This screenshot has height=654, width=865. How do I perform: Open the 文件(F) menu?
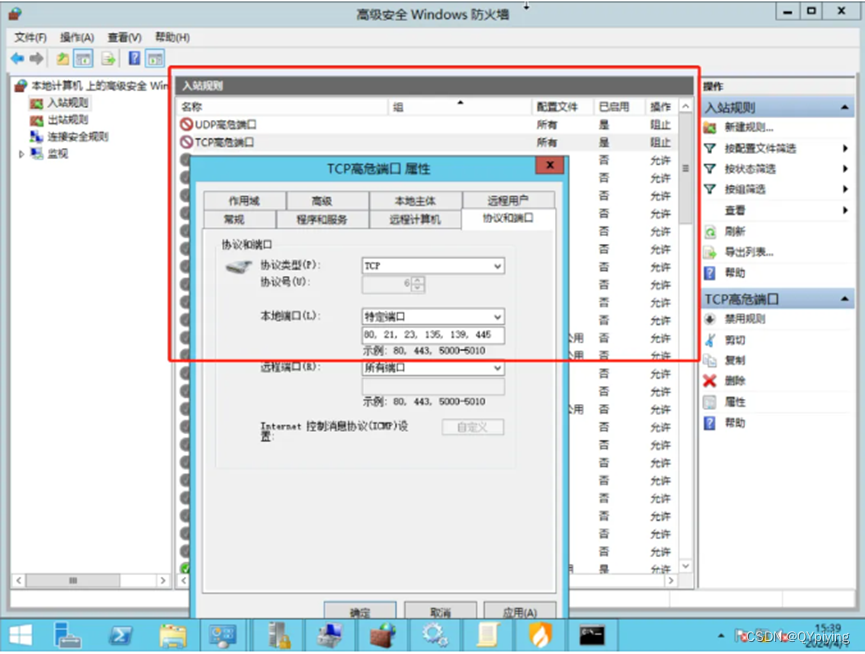(31, 37)
